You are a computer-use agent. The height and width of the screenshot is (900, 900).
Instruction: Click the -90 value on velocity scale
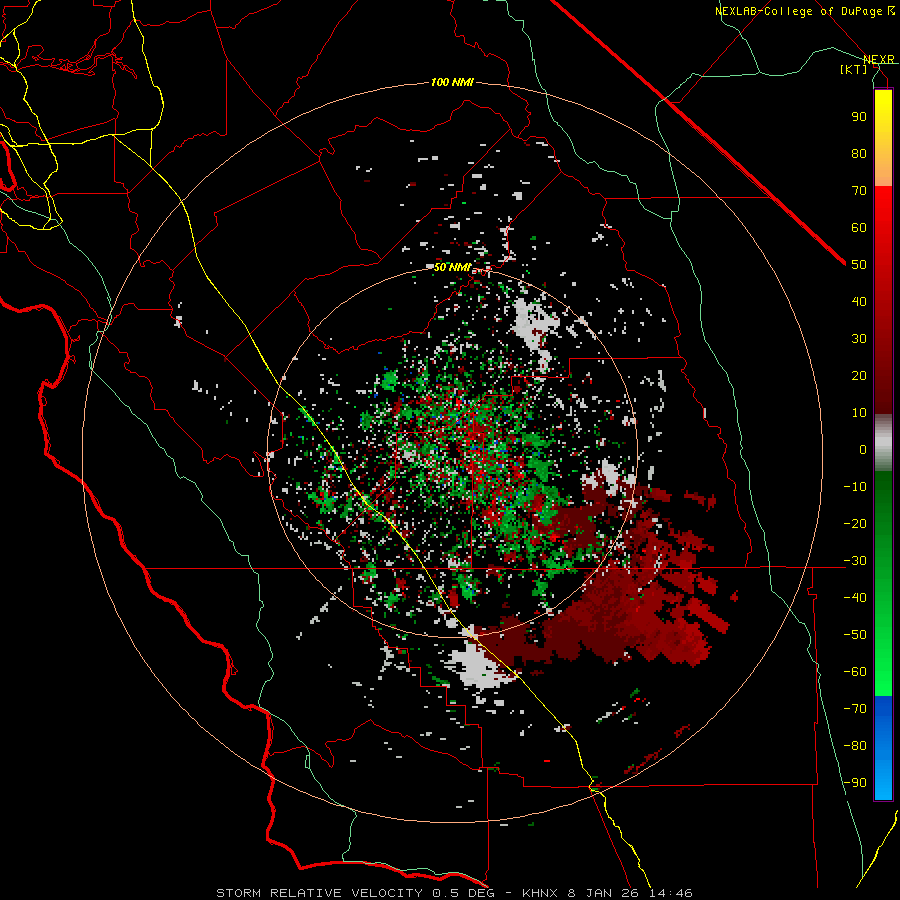tap(855, 783)
